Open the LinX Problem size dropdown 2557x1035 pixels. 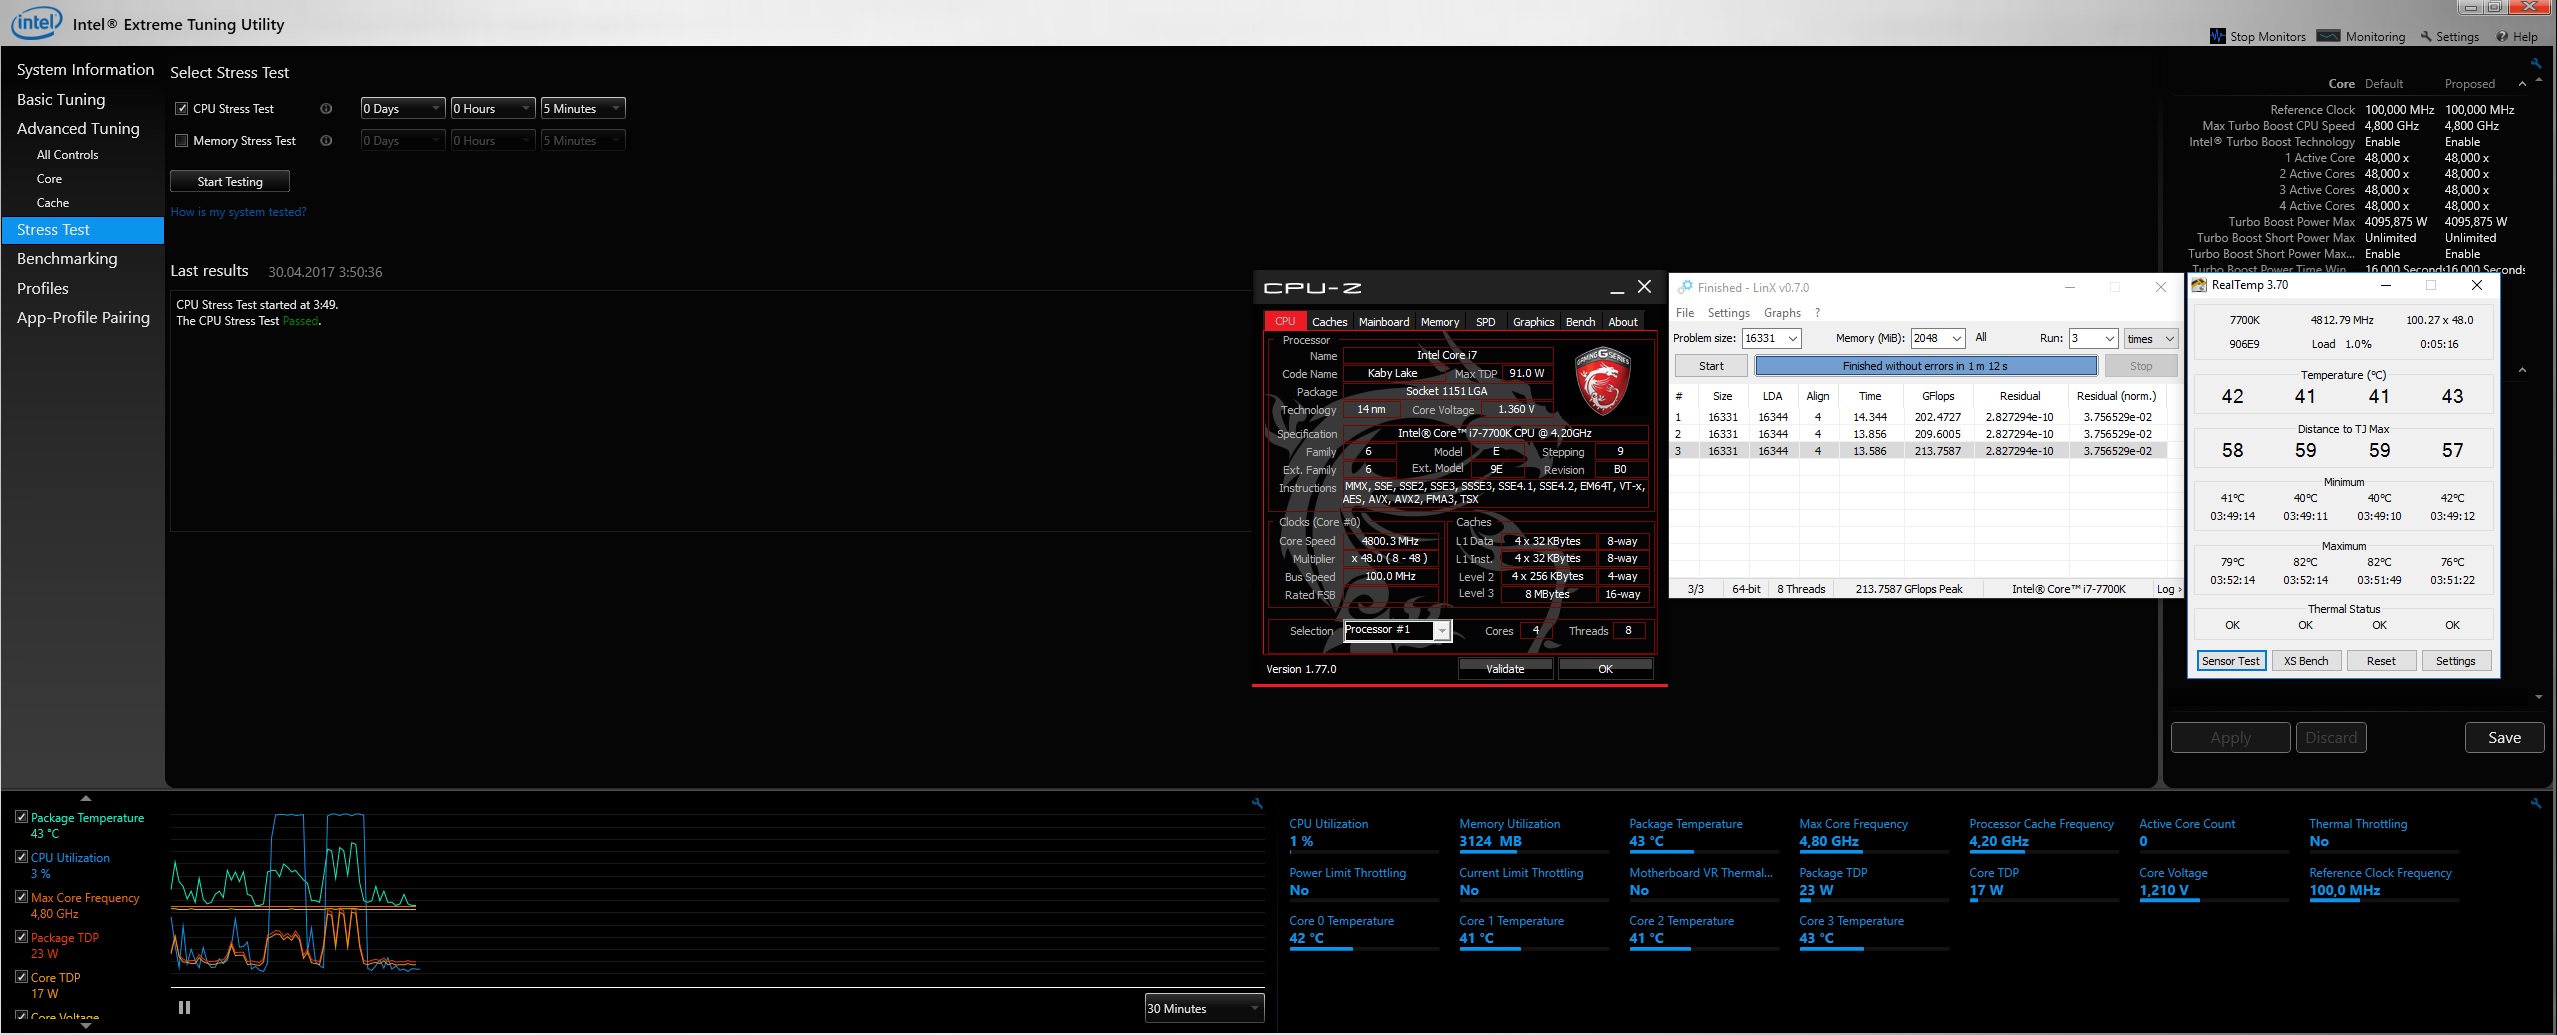click(1771, 339)
